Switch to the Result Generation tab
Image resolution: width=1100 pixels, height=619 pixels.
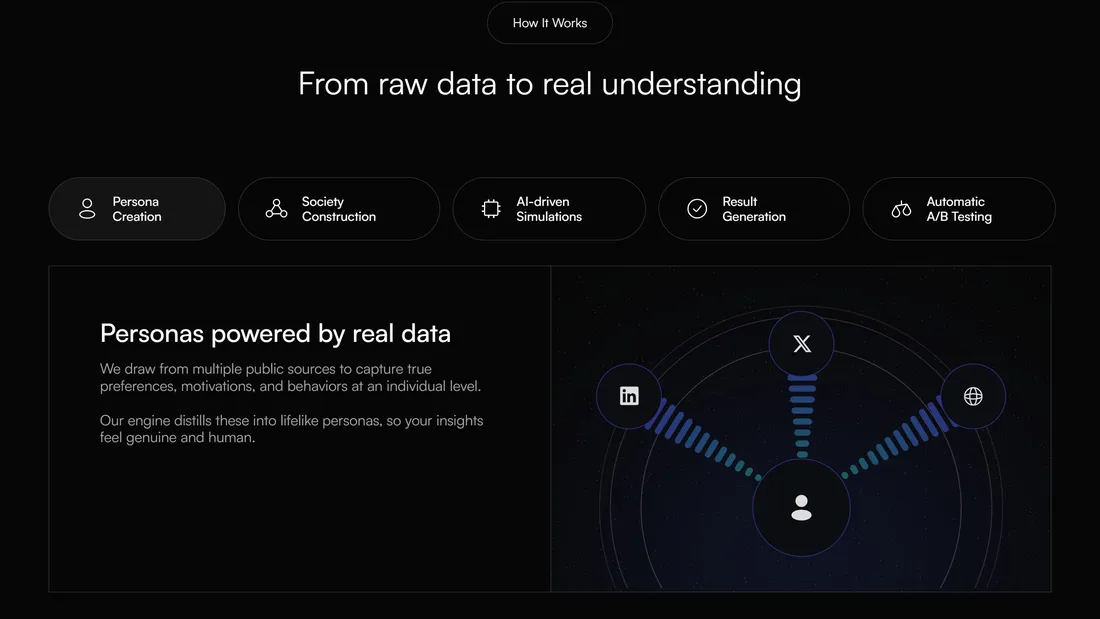point(754,209)
